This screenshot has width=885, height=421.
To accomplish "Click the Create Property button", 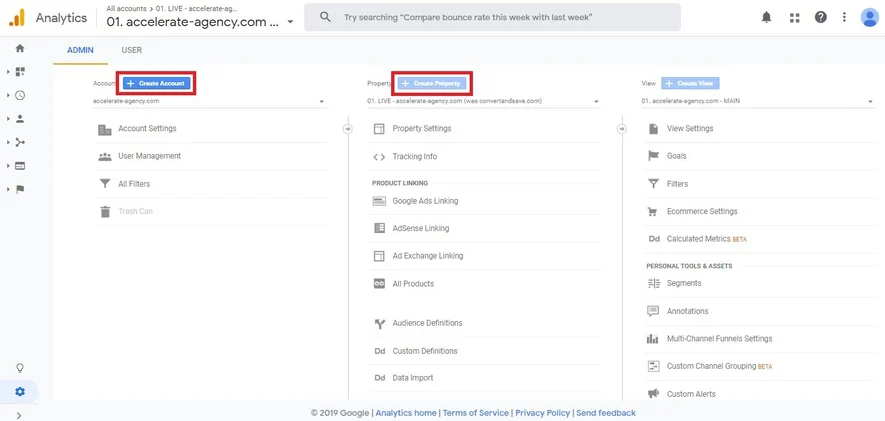I will click(x=432, y=84).
